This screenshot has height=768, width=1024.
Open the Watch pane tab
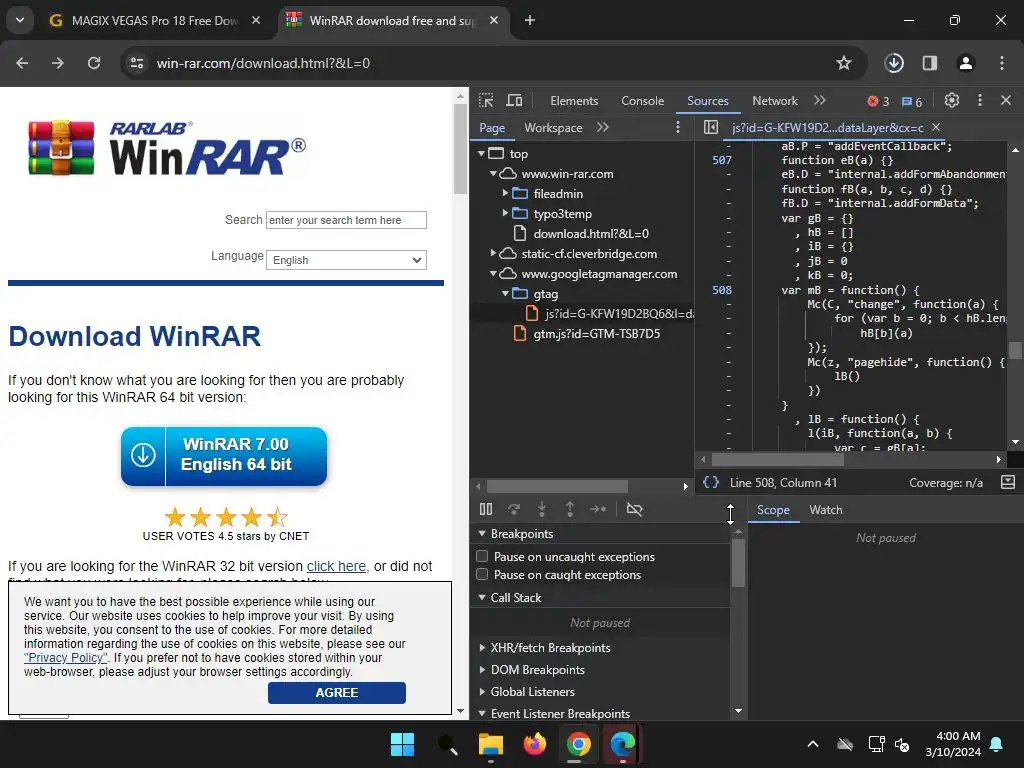825,510
